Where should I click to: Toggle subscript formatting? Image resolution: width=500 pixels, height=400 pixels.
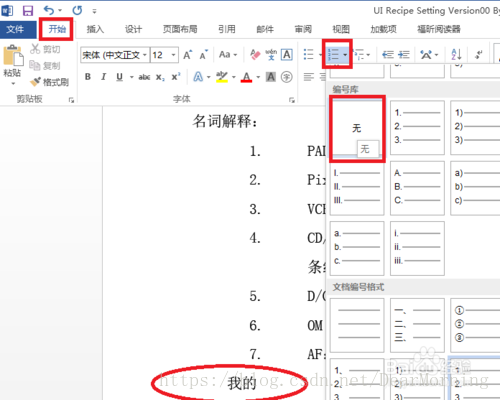[160, 78]
